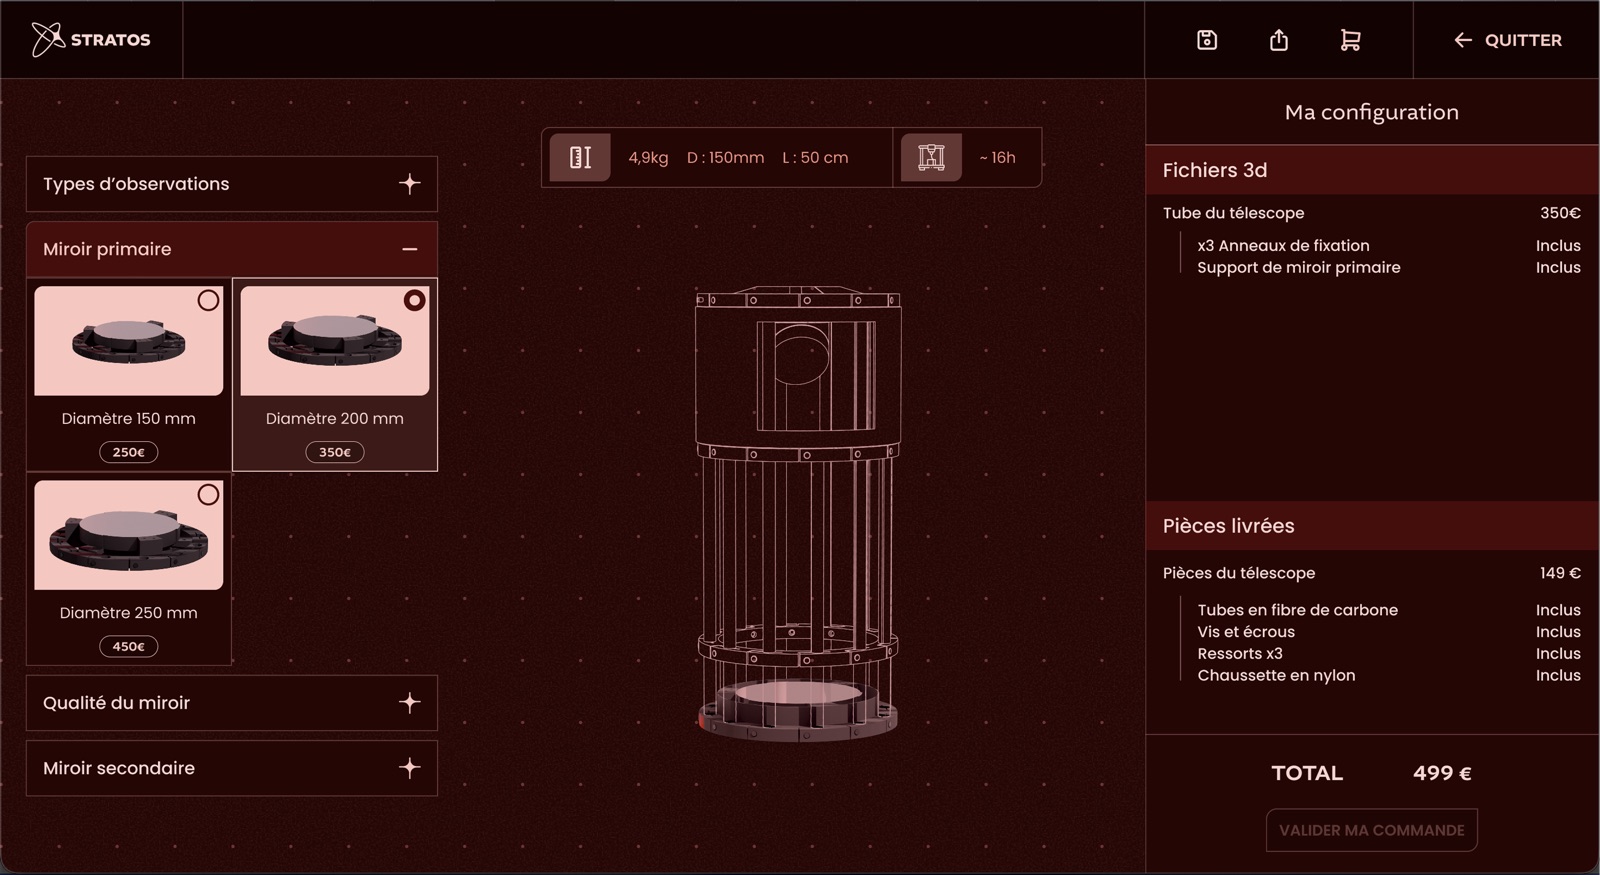
Task: Open the shopping cart icon
Action: [1350, 40]
